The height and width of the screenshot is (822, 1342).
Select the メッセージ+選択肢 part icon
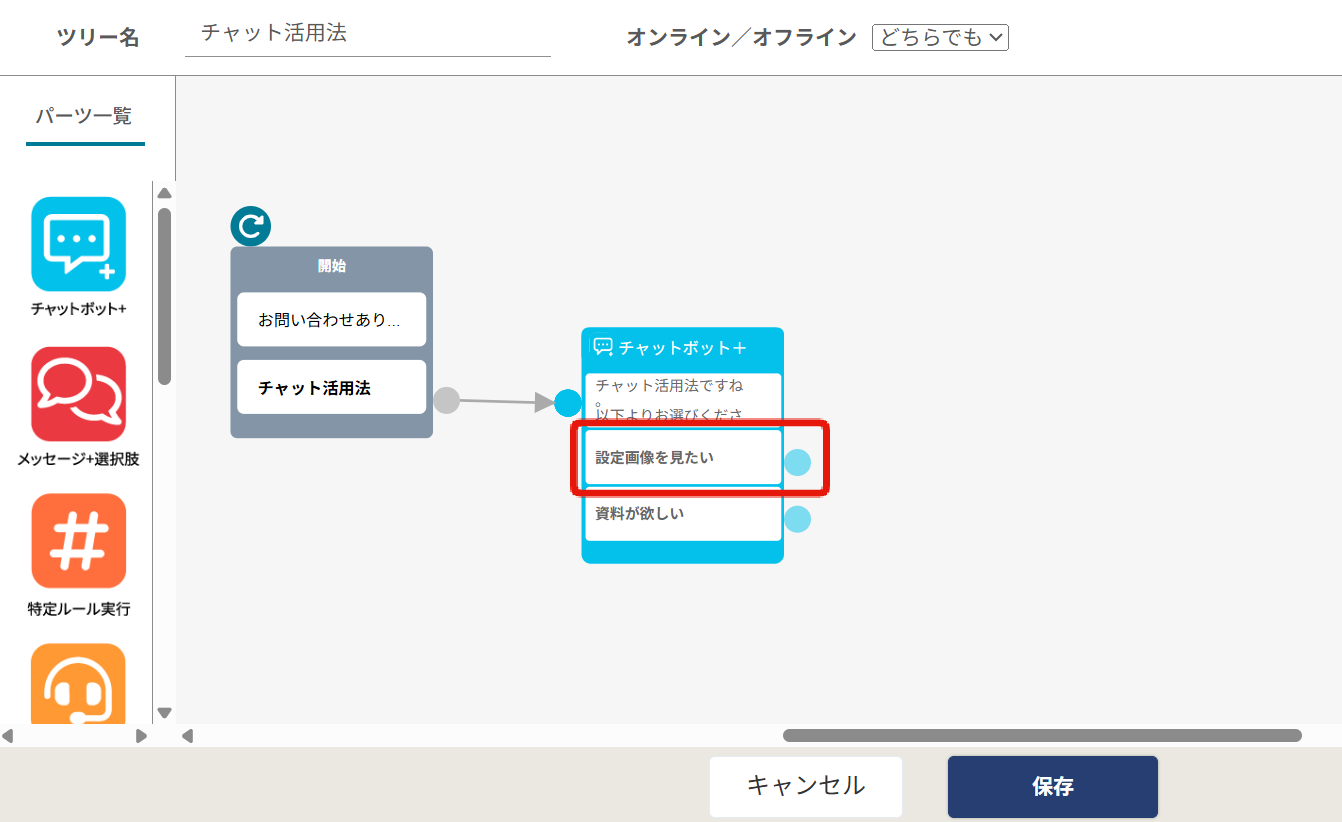coord(79,394)
